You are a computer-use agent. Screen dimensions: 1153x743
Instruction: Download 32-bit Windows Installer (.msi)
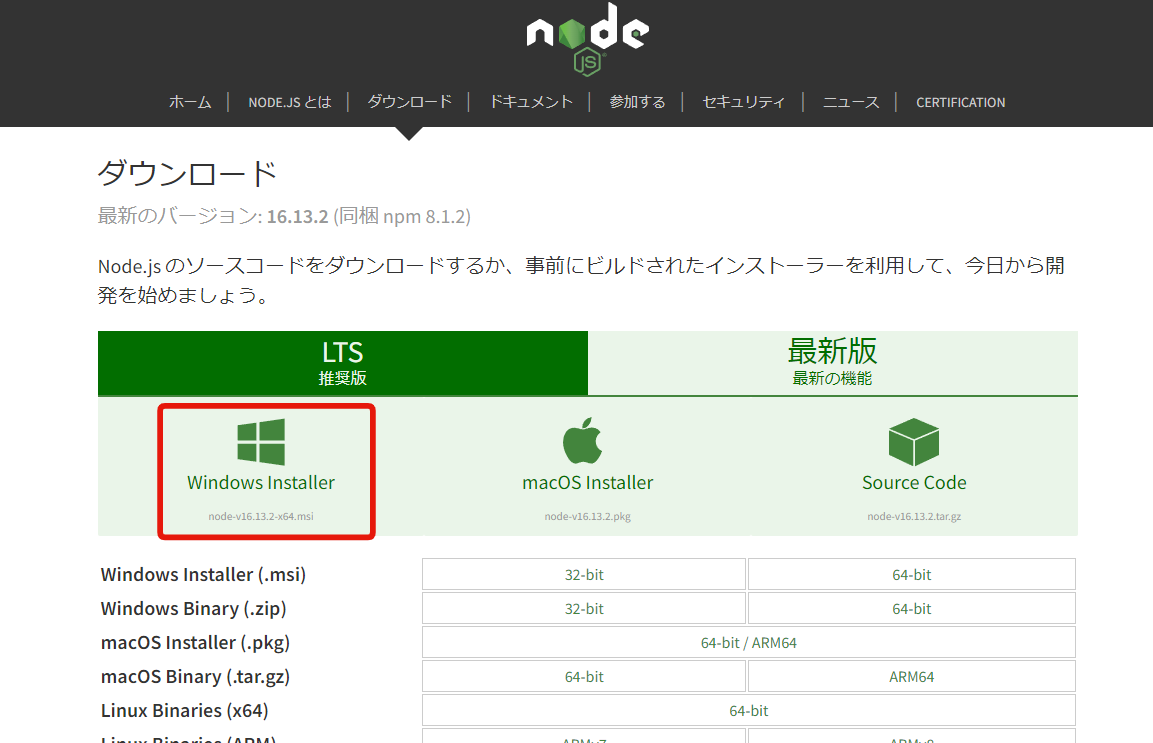(x=584, y=575)
